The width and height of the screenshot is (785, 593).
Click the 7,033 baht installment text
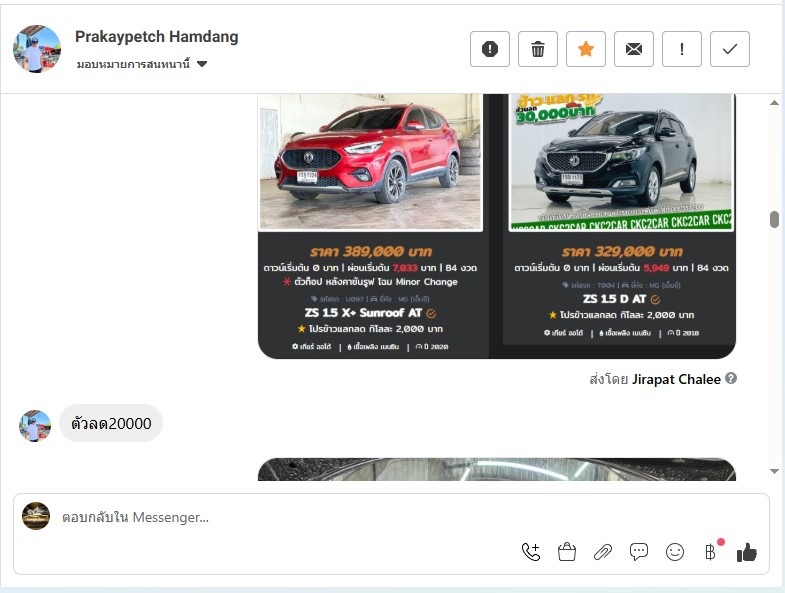(x=405, y=268)
